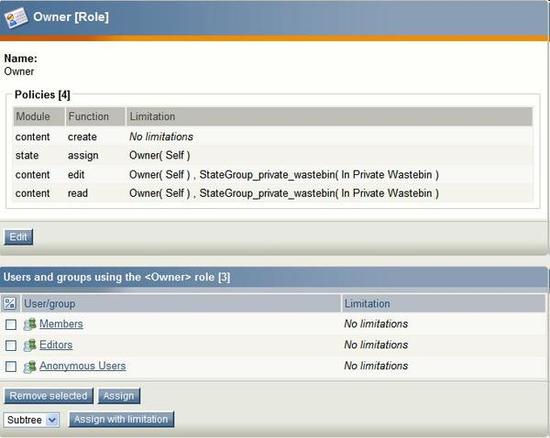Click the Remove selected button
Image resolution: width=550 pixels, height=438 pixels.
tap(48, 396)
